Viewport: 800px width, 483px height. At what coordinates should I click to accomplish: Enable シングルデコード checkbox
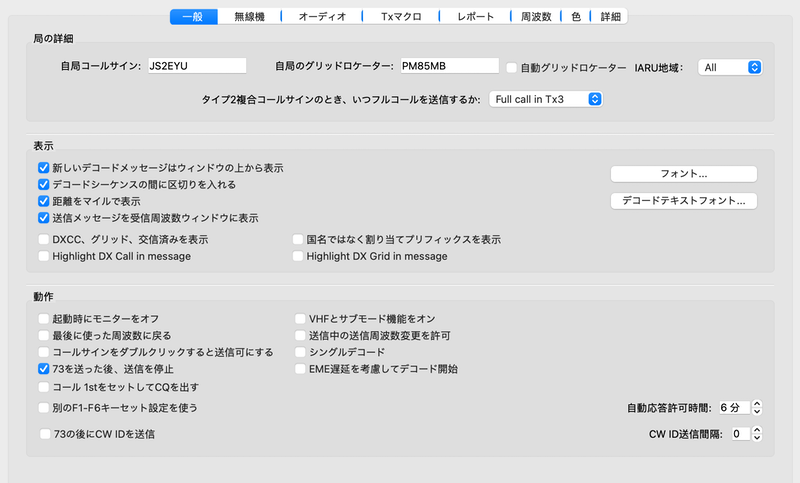coord(299,352)
